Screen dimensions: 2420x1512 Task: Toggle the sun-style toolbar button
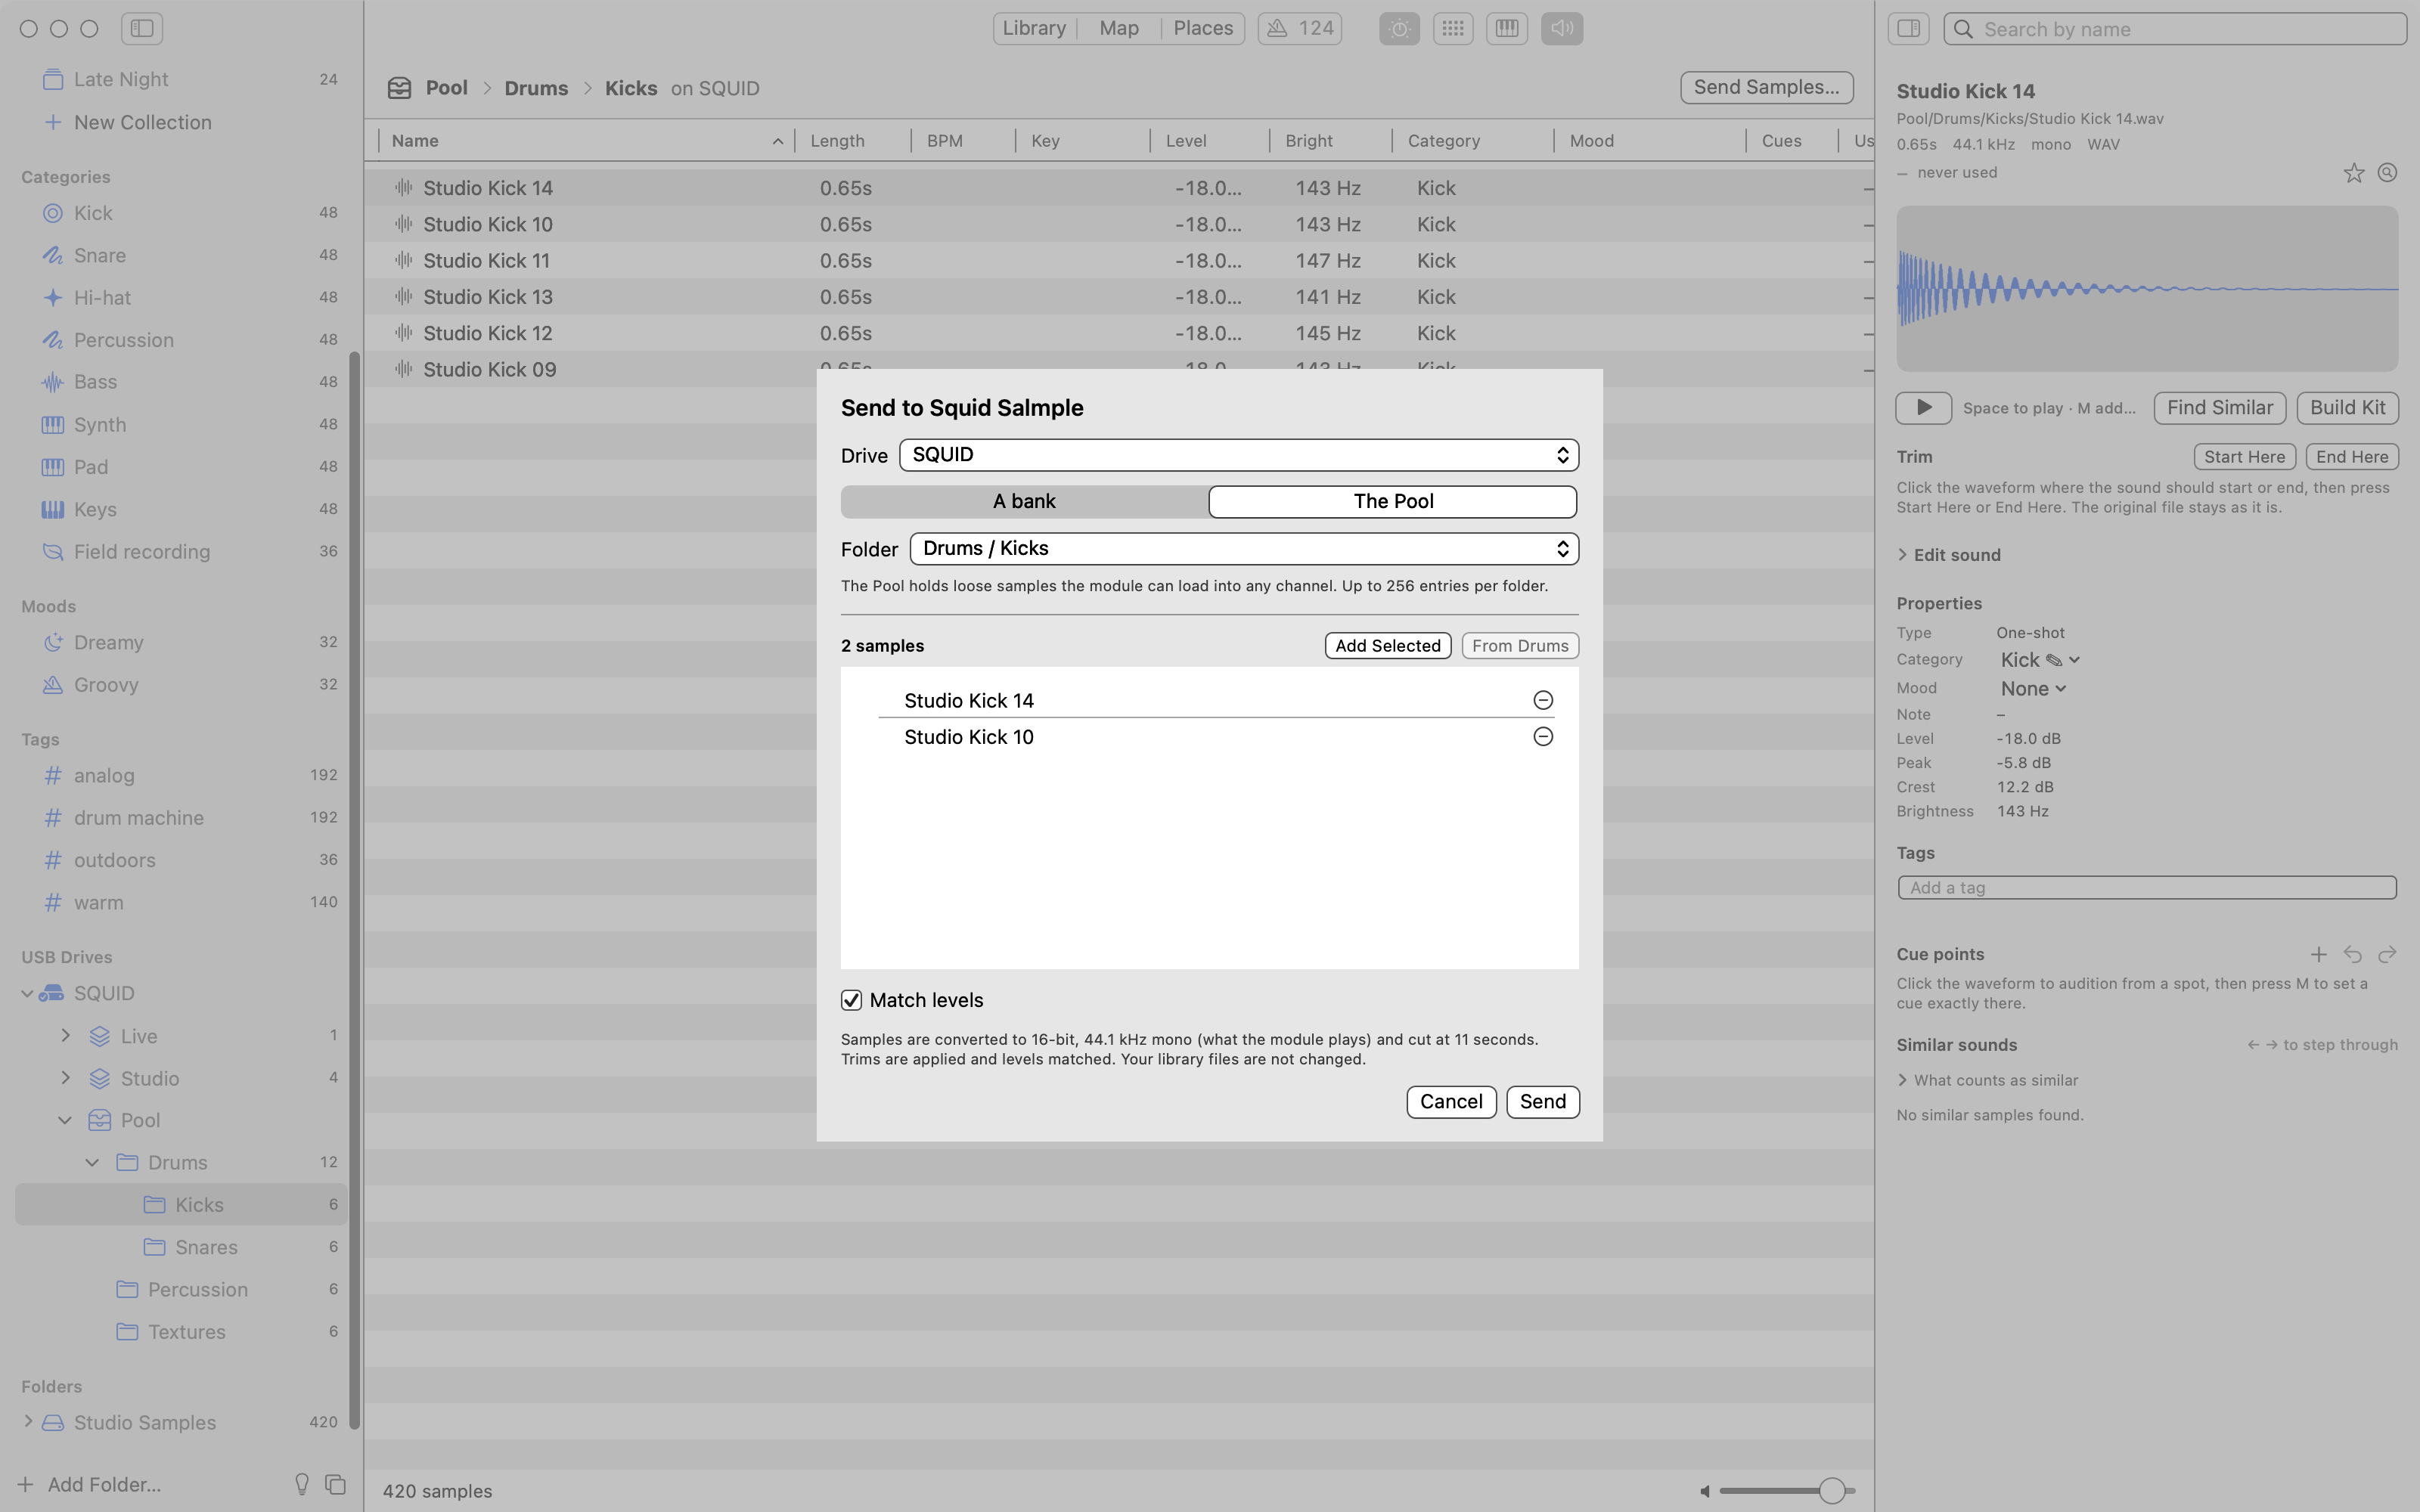(1399, 28)
